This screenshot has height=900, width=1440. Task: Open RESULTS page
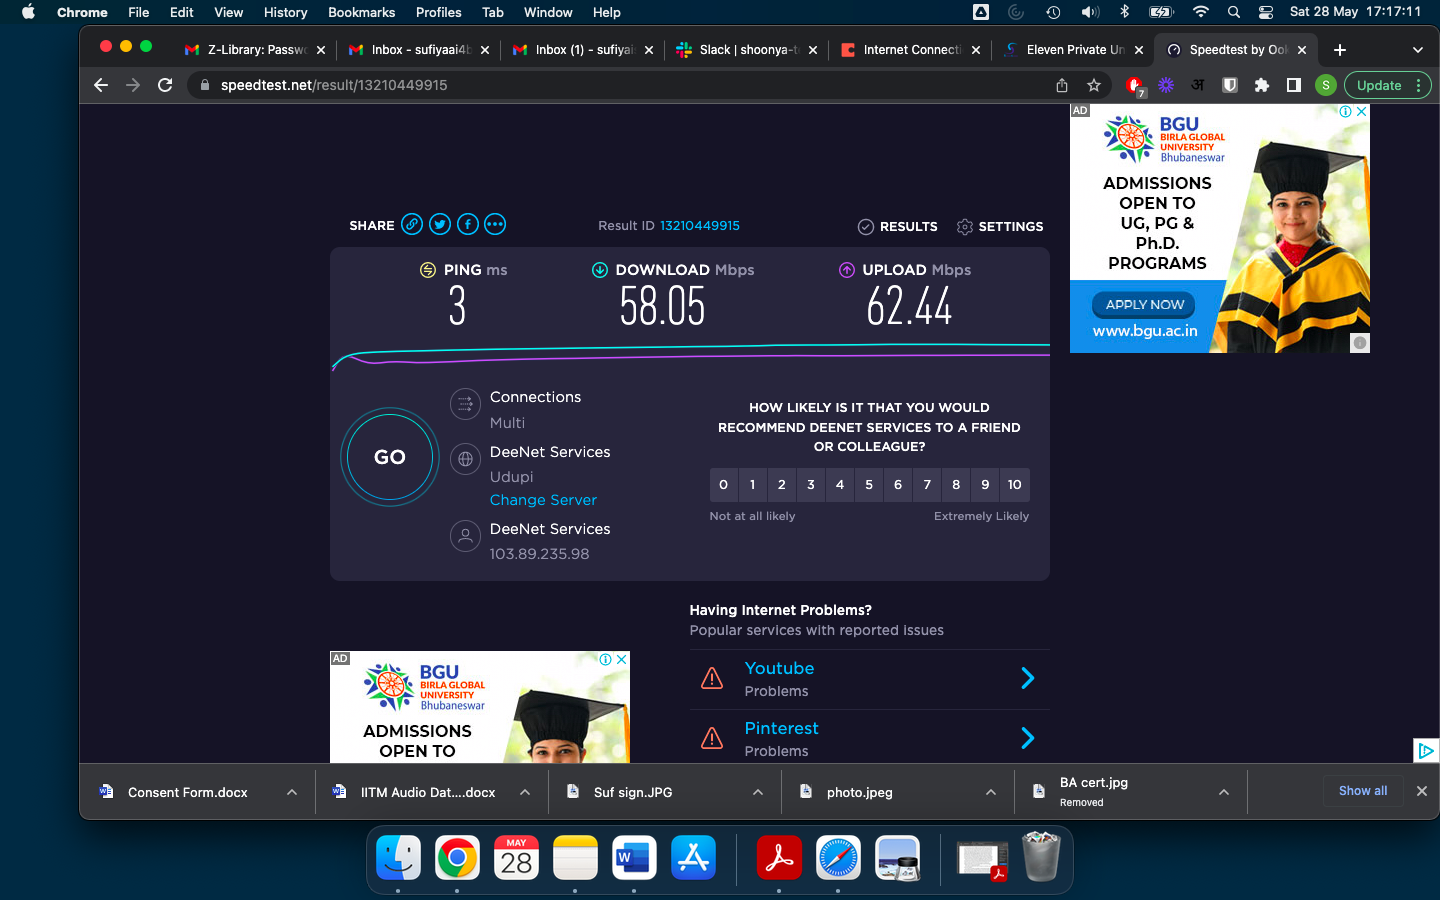pyautogui.click(x=898, y=227)
